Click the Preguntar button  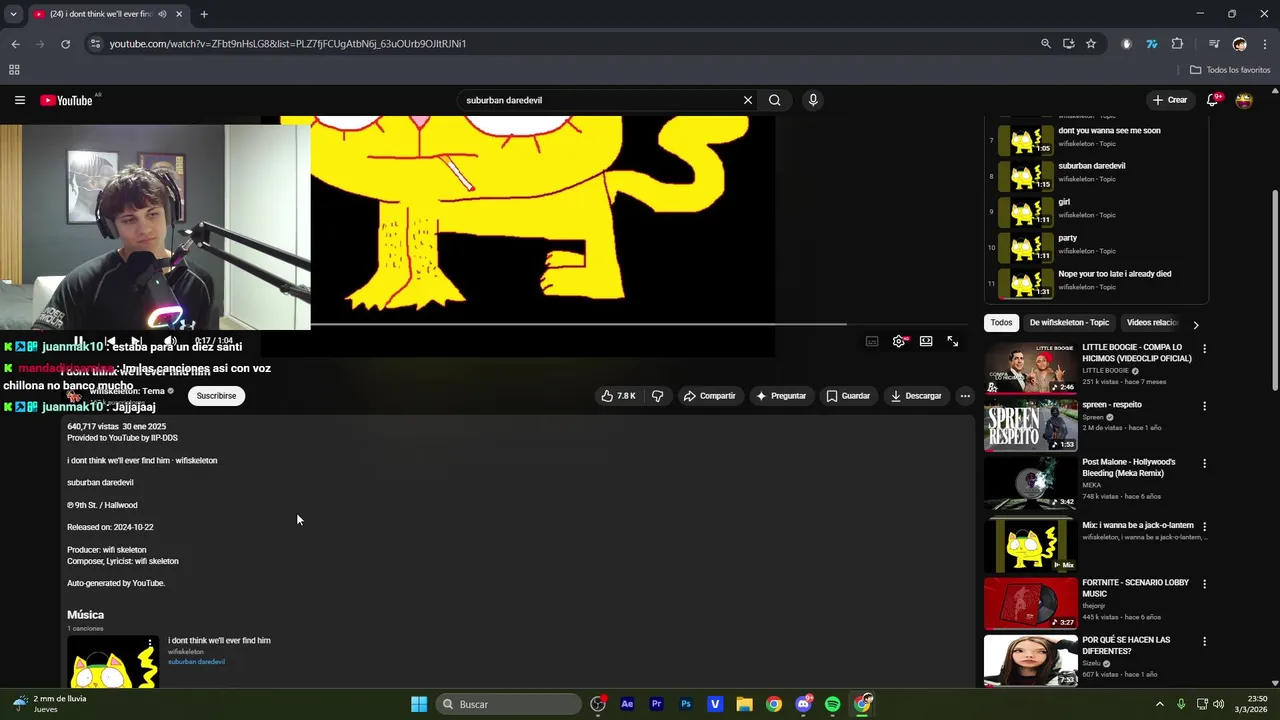tap(781, 396)
